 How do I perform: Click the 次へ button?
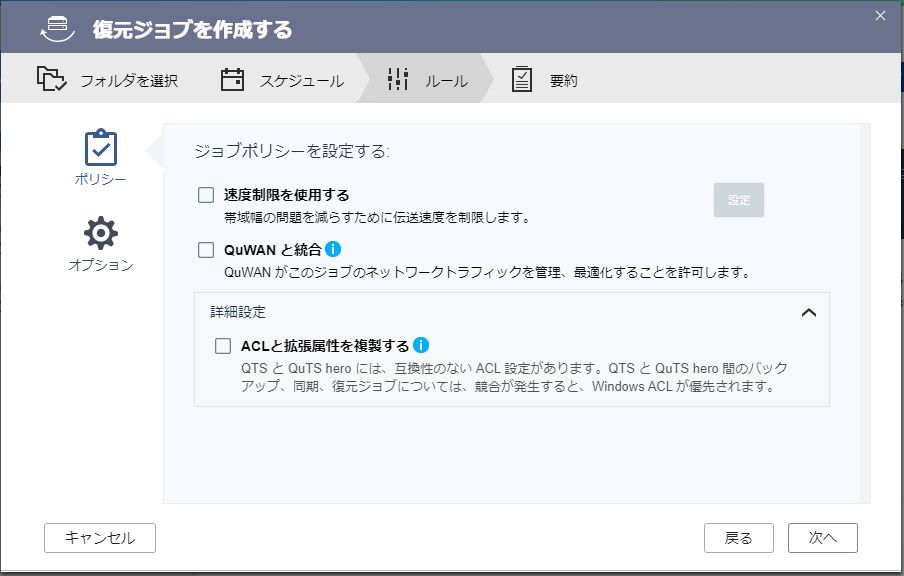tap(823, 538)
